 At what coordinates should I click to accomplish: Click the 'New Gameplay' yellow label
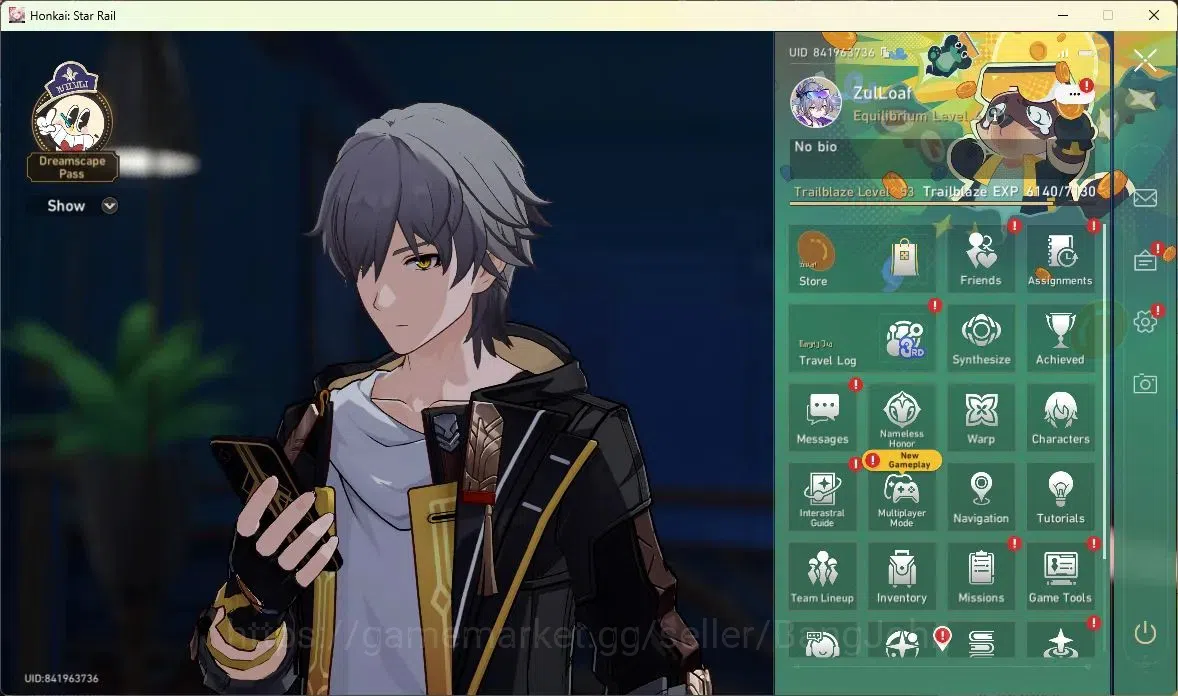coord(904,460)
